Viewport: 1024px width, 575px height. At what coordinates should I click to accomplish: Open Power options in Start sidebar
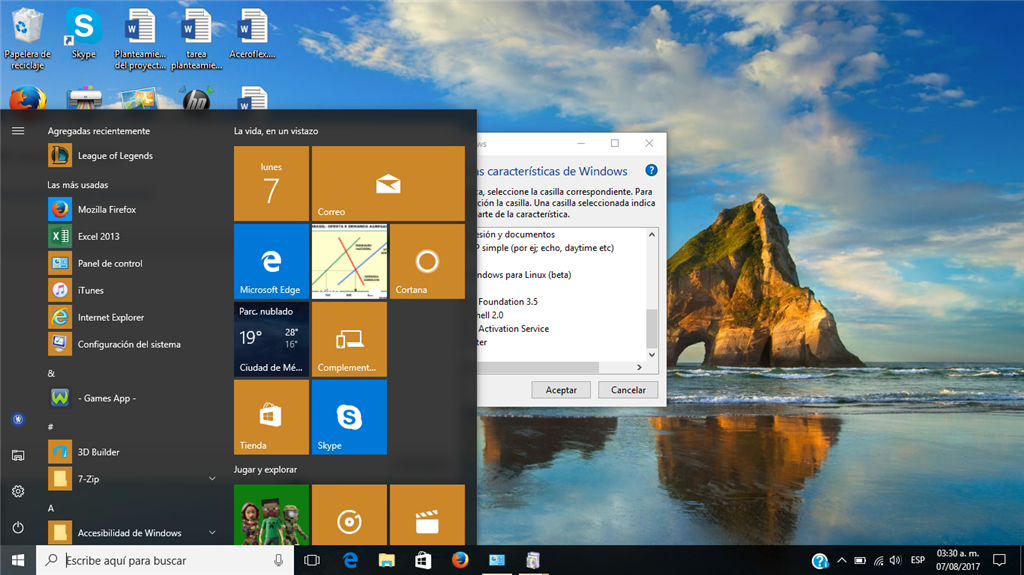click(18, 527)
